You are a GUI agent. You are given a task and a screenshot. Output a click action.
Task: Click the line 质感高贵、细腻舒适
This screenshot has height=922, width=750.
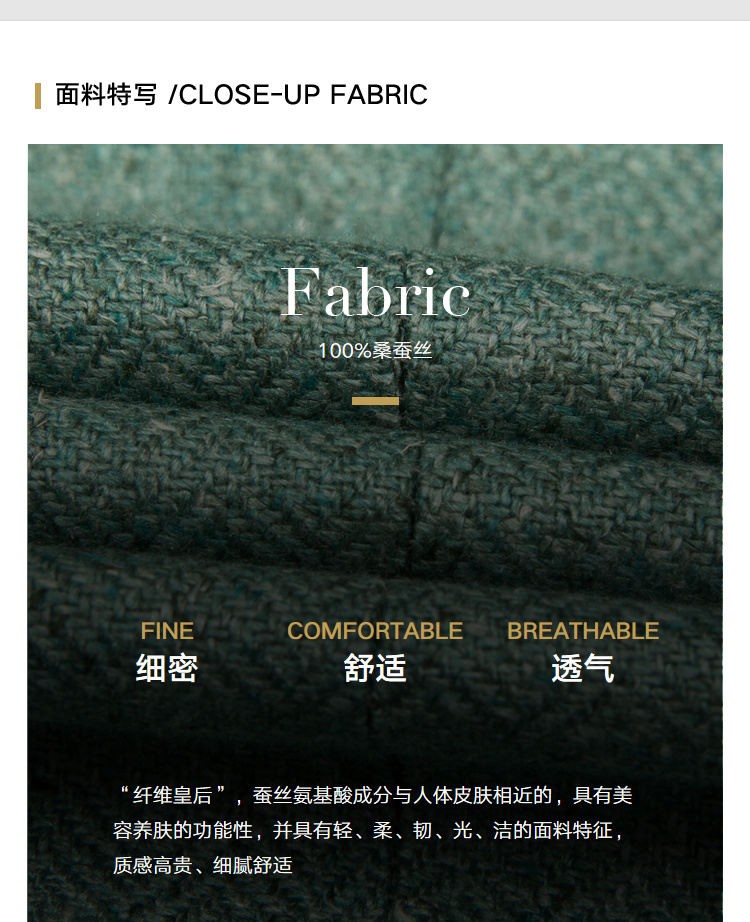click(203, 865)
